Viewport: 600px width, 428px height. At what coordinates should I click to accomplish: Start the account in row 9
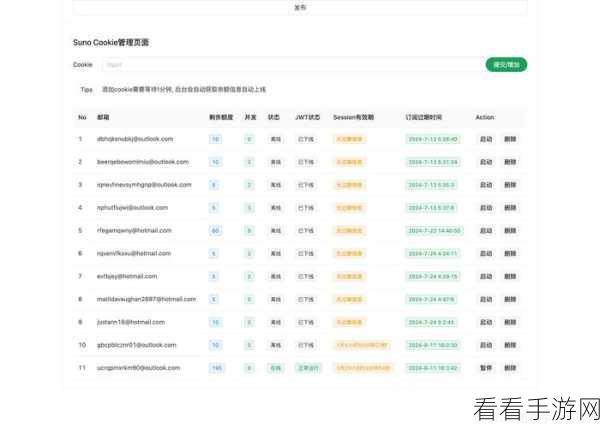pyautogui.click(x=486, y=322)
